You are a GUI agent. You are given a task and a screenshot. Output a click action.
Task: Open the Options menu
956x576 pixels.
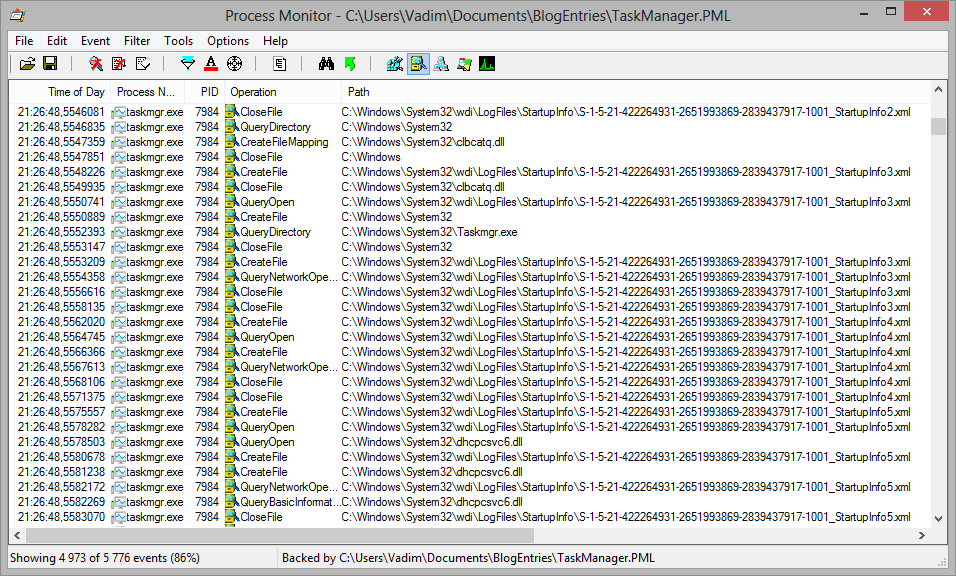tap(228, 41)
